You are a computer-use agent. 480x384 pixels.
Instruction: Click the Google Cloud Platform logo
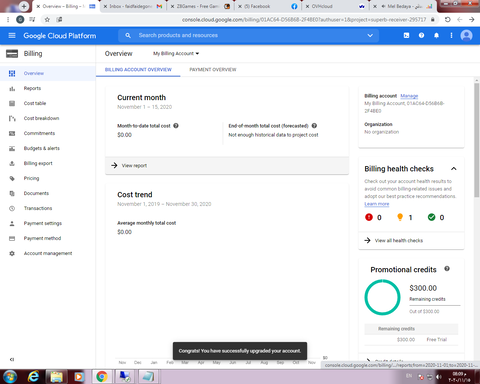[60, 36]
